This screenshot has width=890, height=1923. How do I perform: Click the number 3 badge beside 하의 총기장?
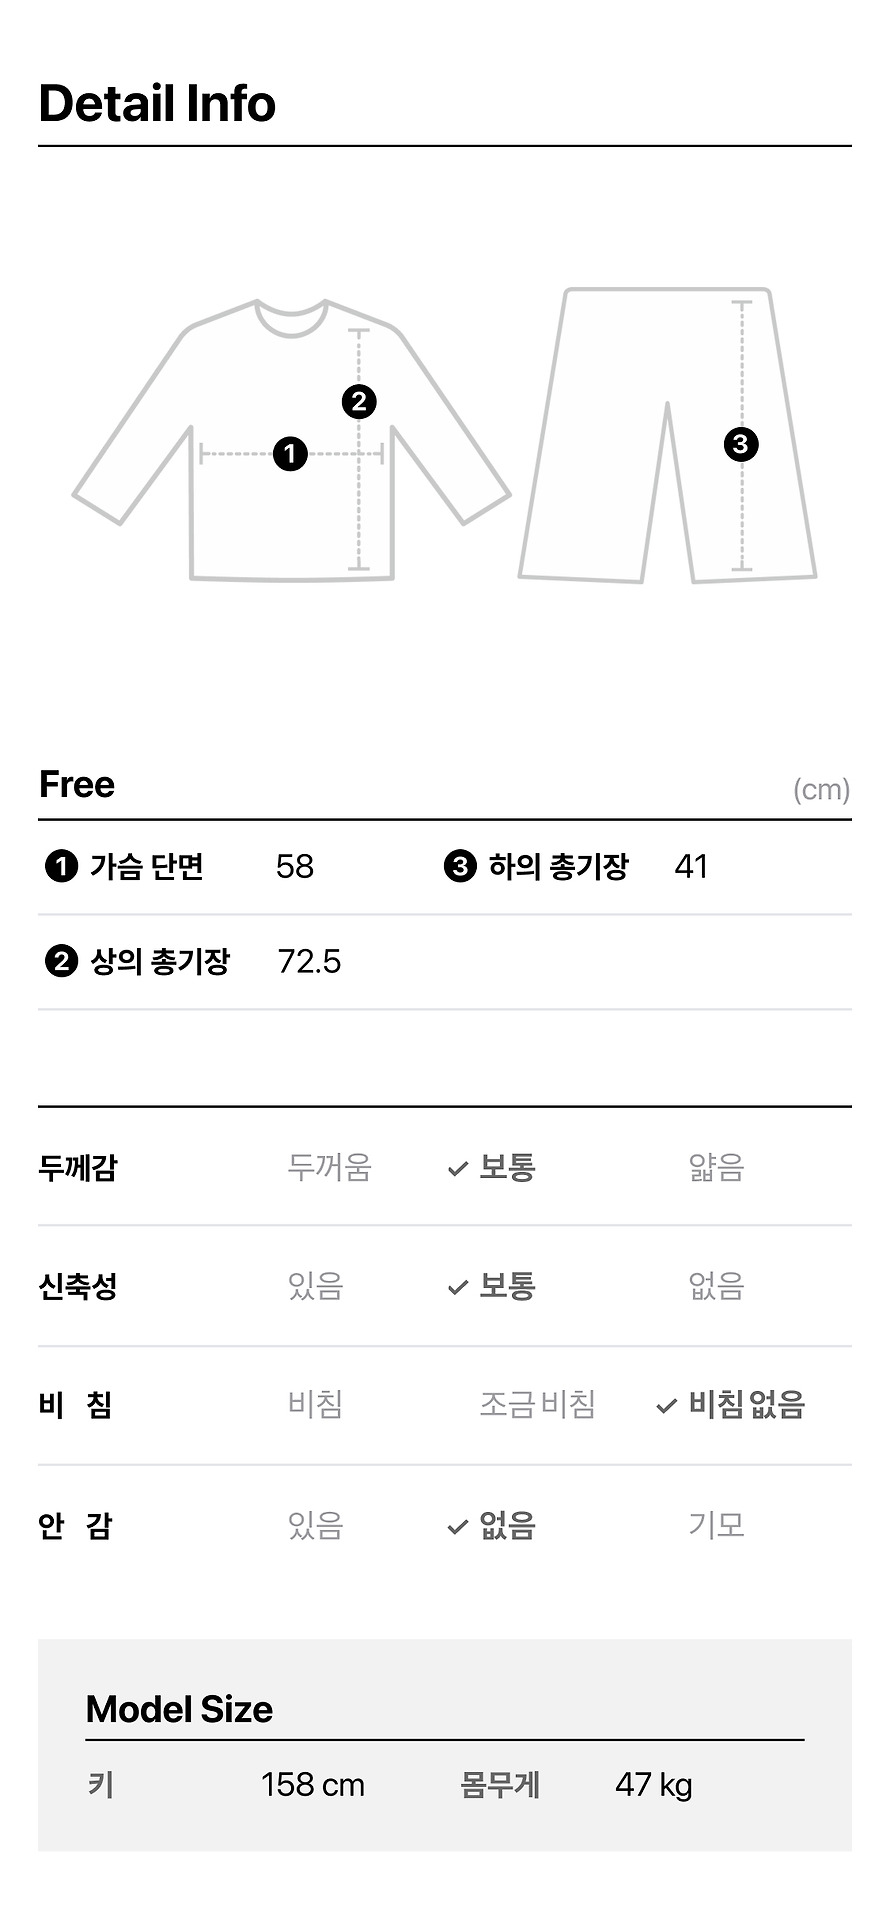pyautogui.click(x=460, y=866)
